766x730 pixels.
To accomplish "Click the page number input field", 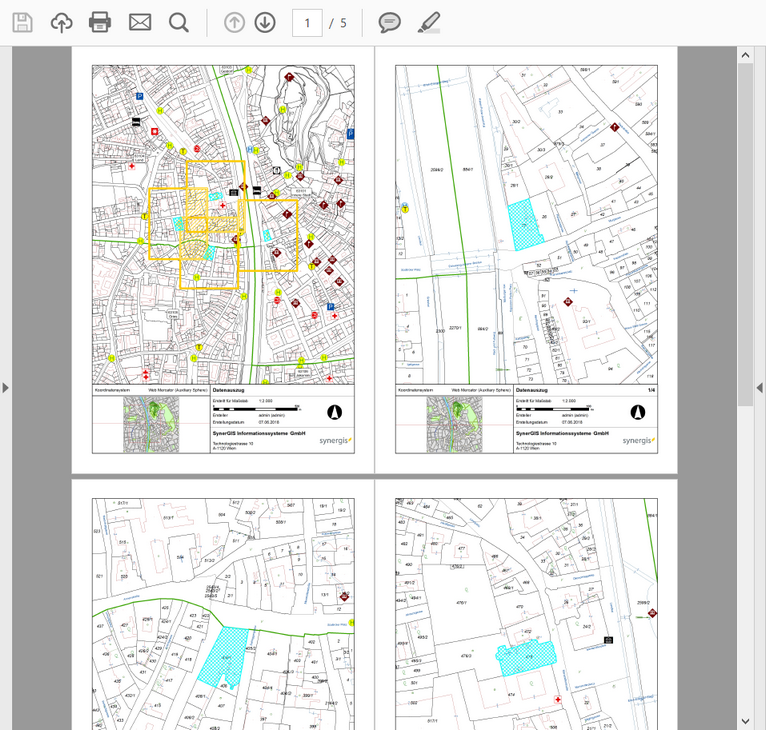I will click(307, 22).
